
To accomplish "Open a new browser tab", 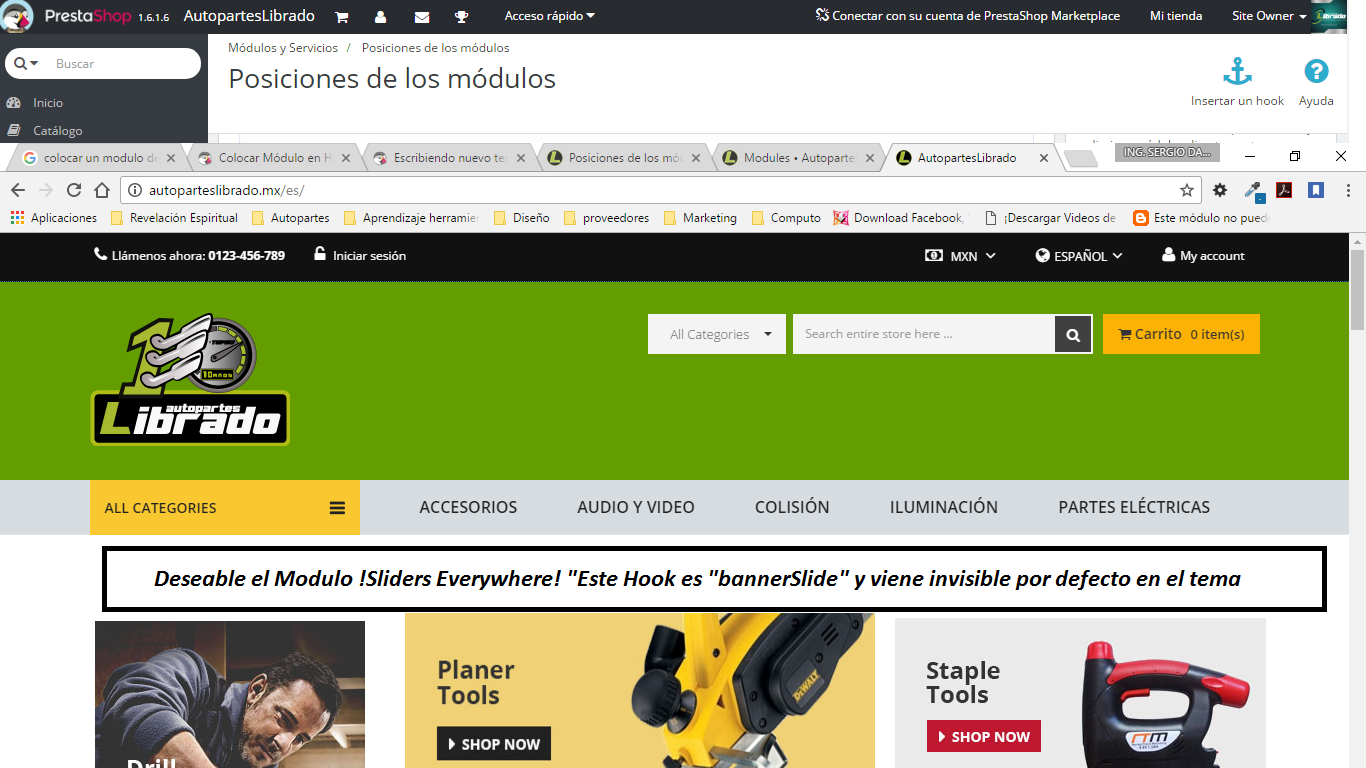I will [1080, 159].
